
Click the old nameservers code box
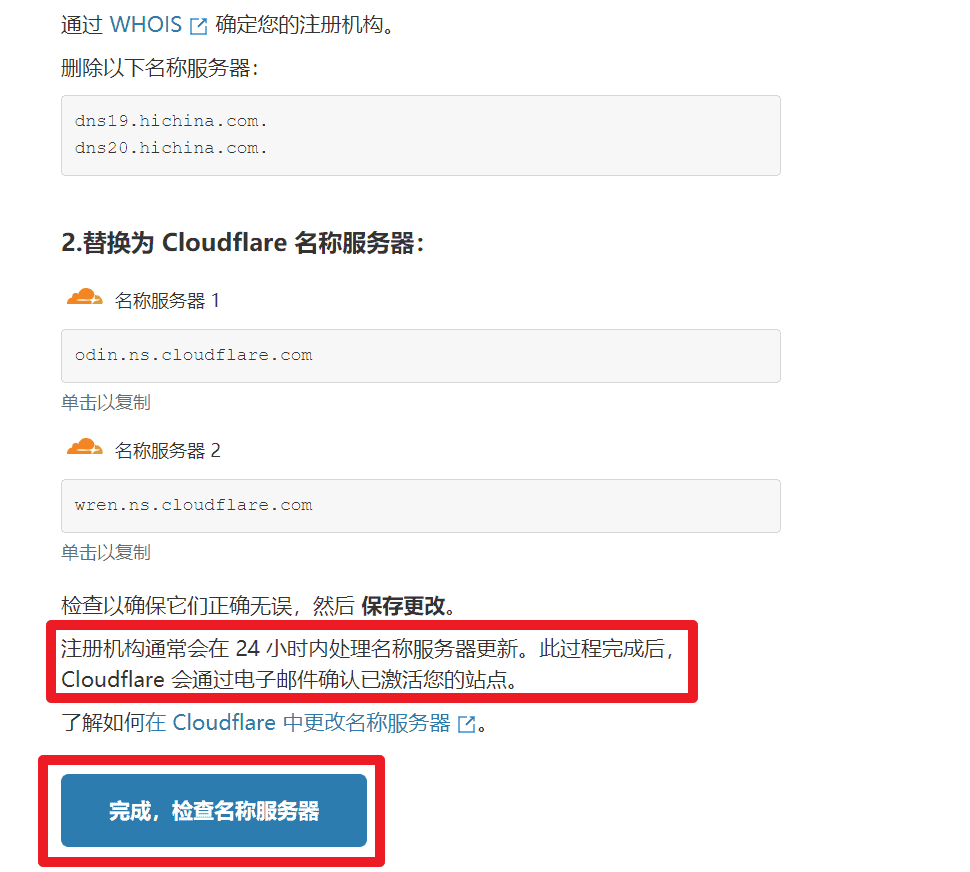(x=421, y=135)
